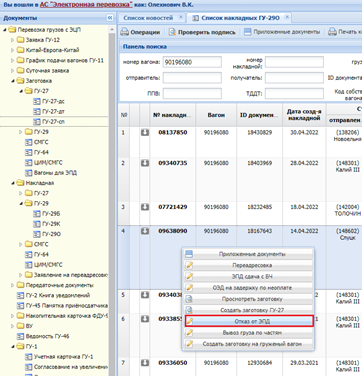Collapse the Заготовка folder
The width and height of the screenshot is (362, 376).
[x=13, y=81]
